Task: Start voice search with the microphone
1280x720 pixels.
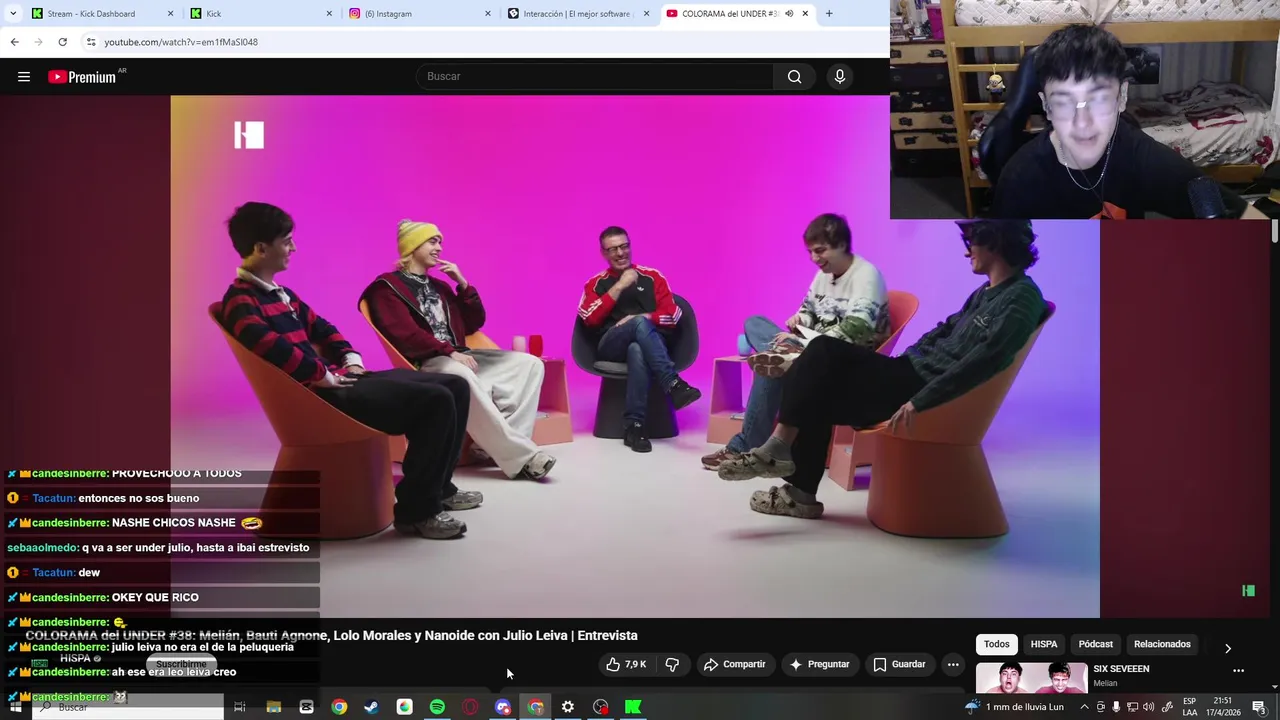Action: (x=840, y=77)
